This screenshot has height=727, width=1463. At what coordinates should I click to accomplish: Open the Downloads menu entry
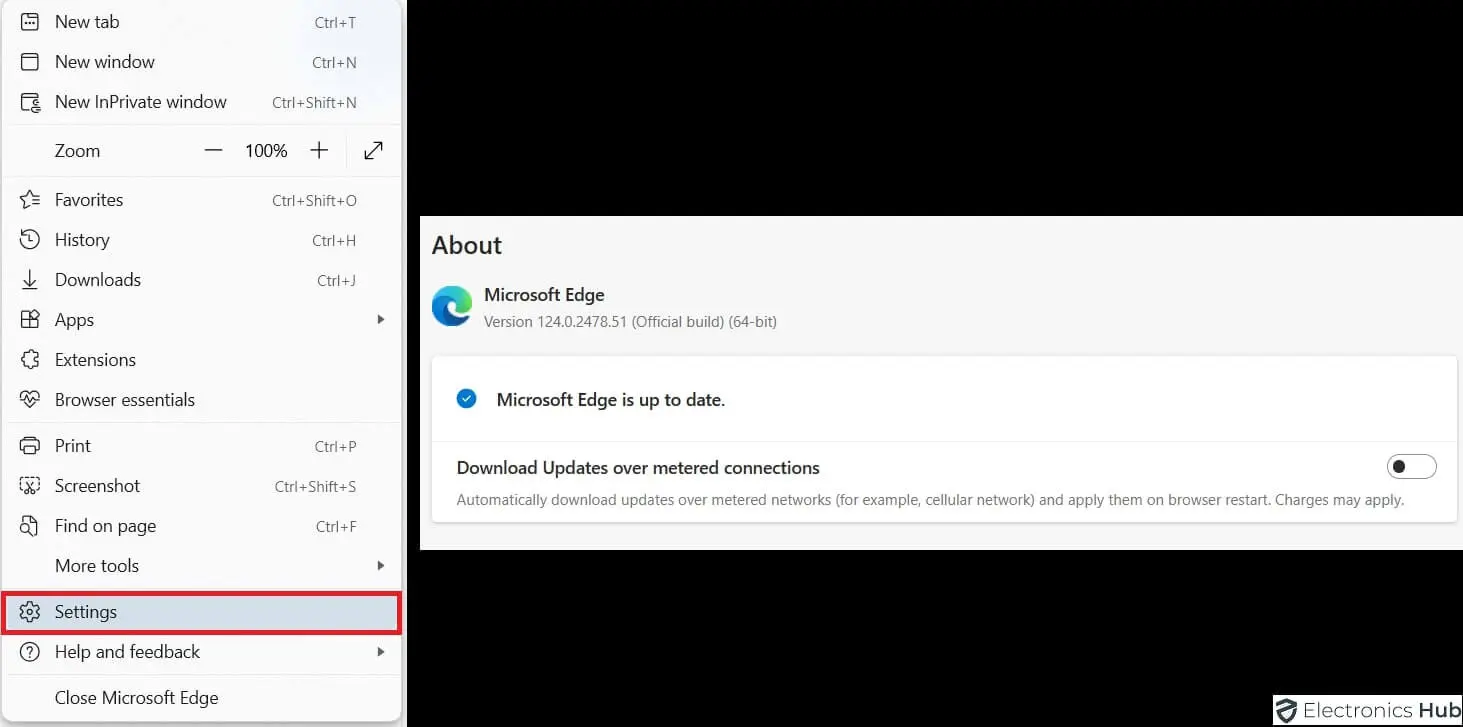(x=201, y=280)
